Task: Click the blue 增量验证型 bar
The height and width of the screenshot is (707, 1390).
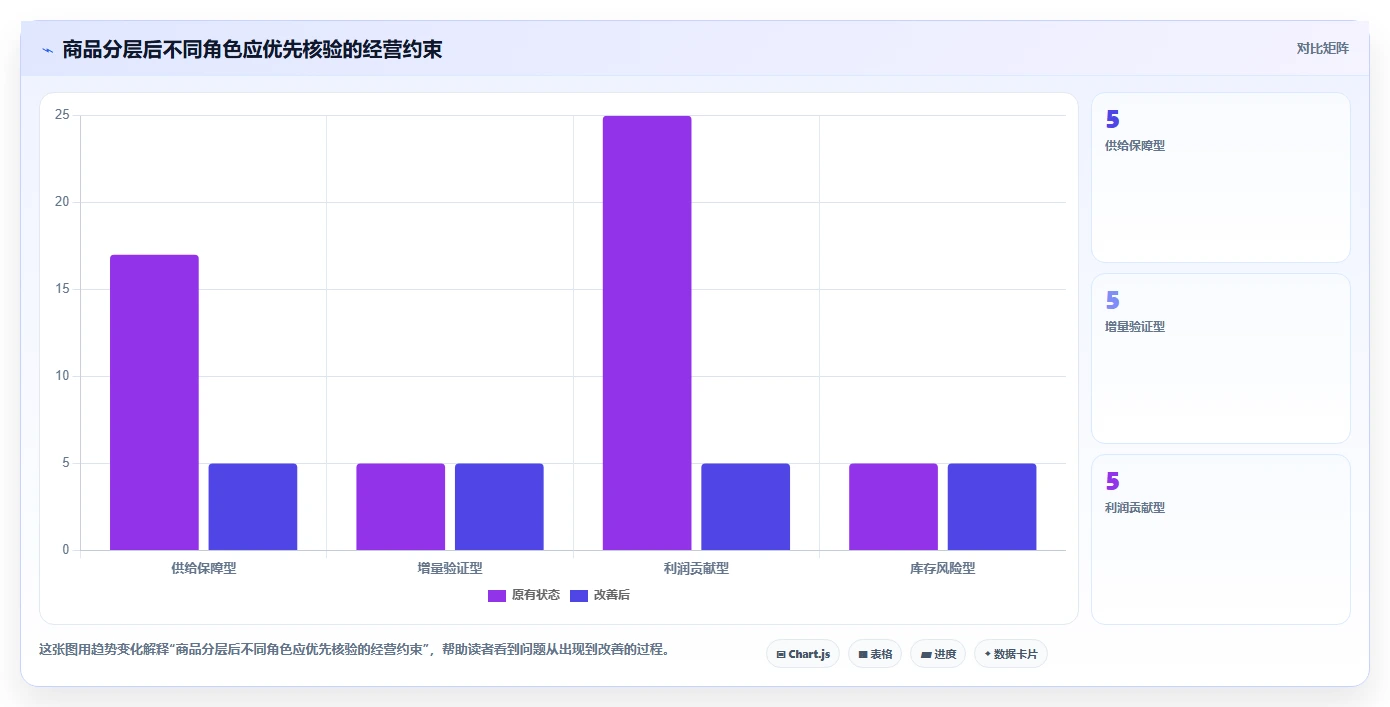Action: point(499,507)
